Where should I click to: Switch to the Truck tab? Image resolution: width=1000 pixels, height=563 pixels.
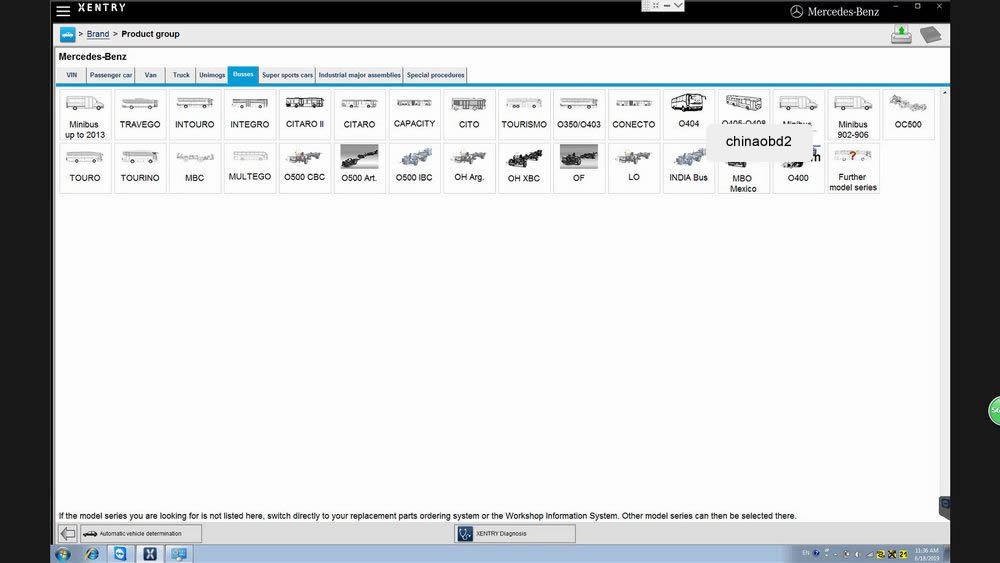181,75
